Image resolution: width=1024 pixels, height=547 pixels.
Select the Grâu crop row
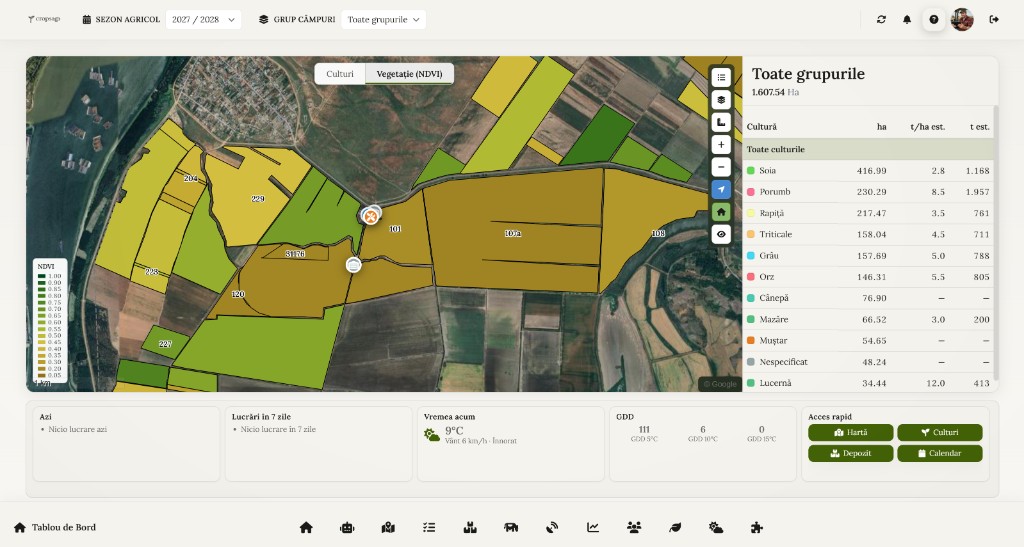pyautogui.click(x=868, y=255)
